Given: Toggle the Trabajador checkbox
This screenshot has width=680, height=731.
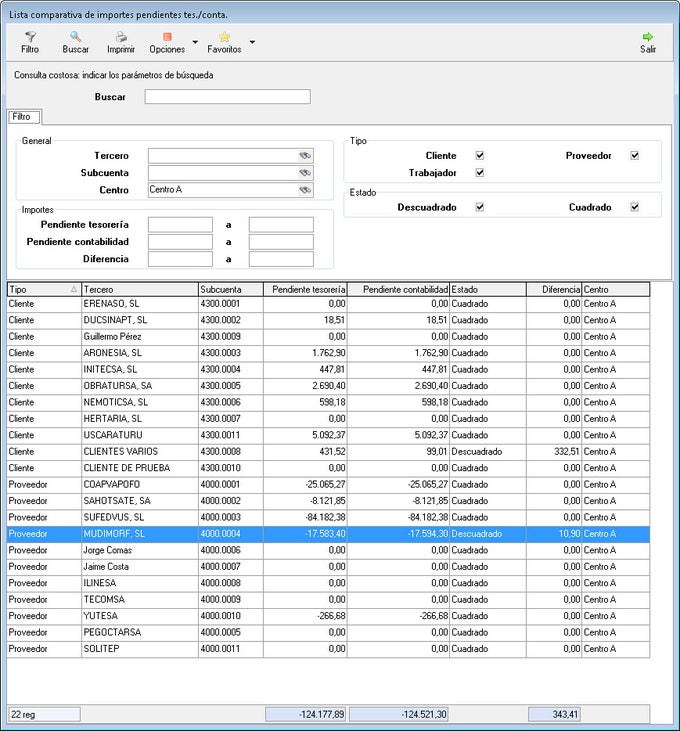Looking at the screenshot, I should [480, 172].
